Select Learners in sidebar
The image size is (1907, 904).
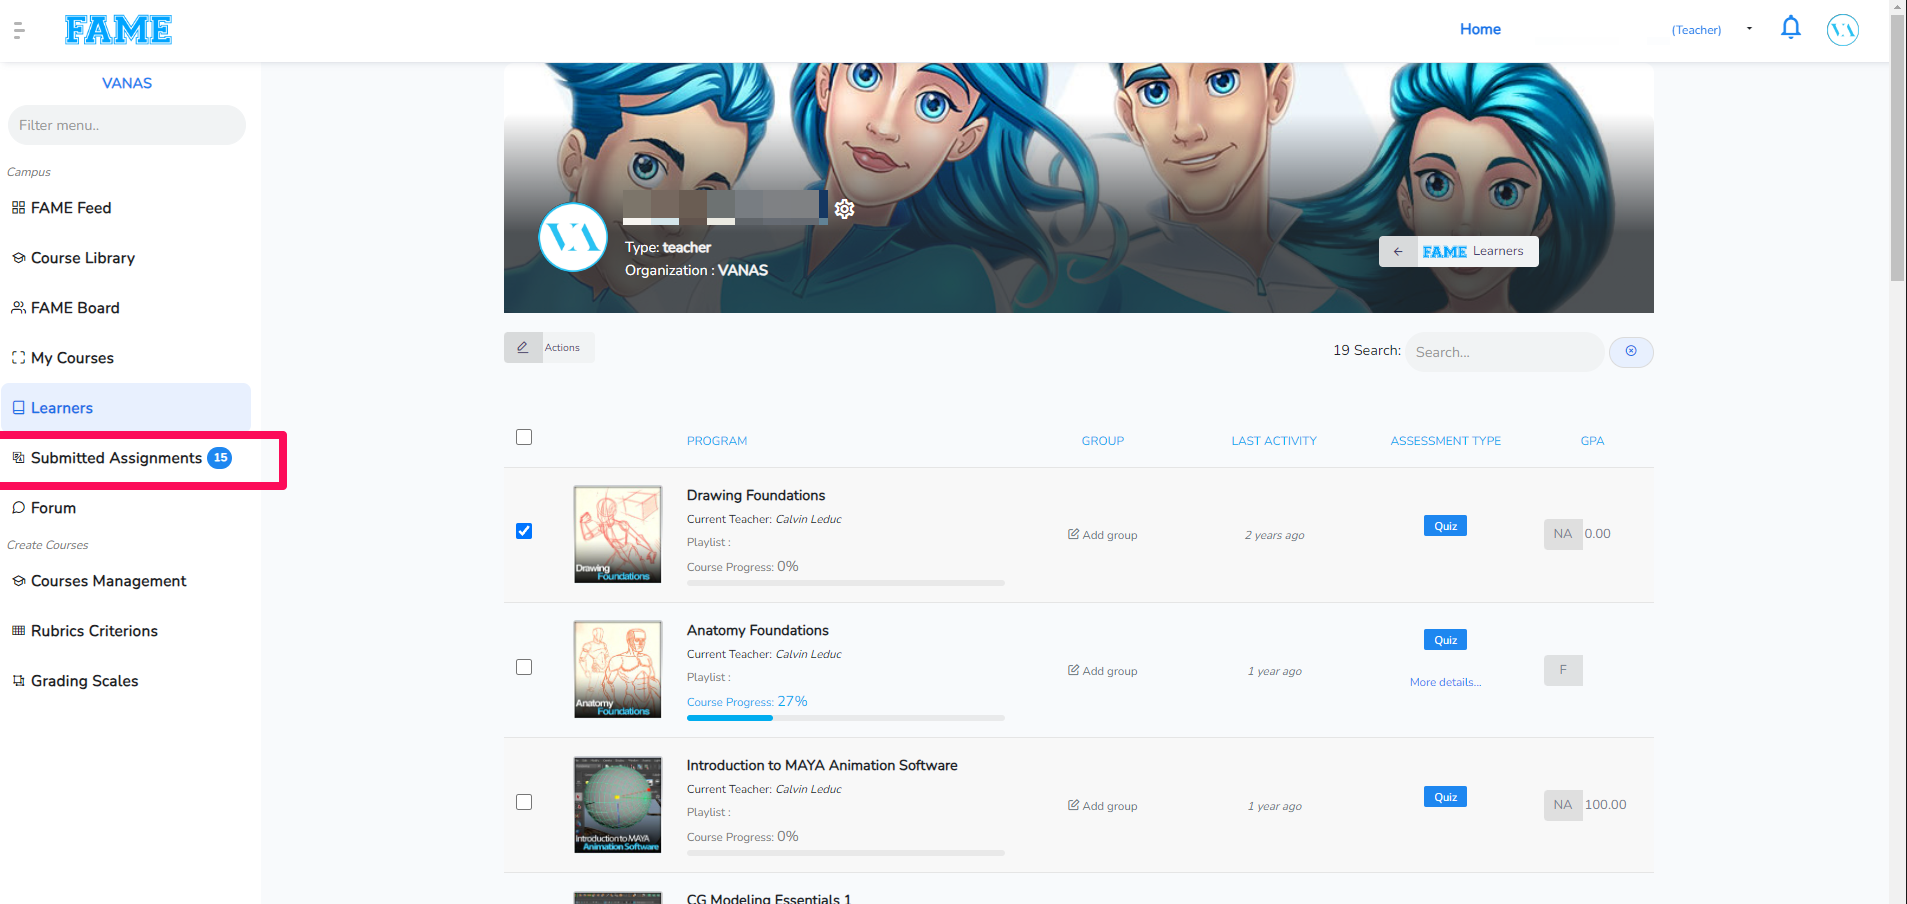coord(126,408)
